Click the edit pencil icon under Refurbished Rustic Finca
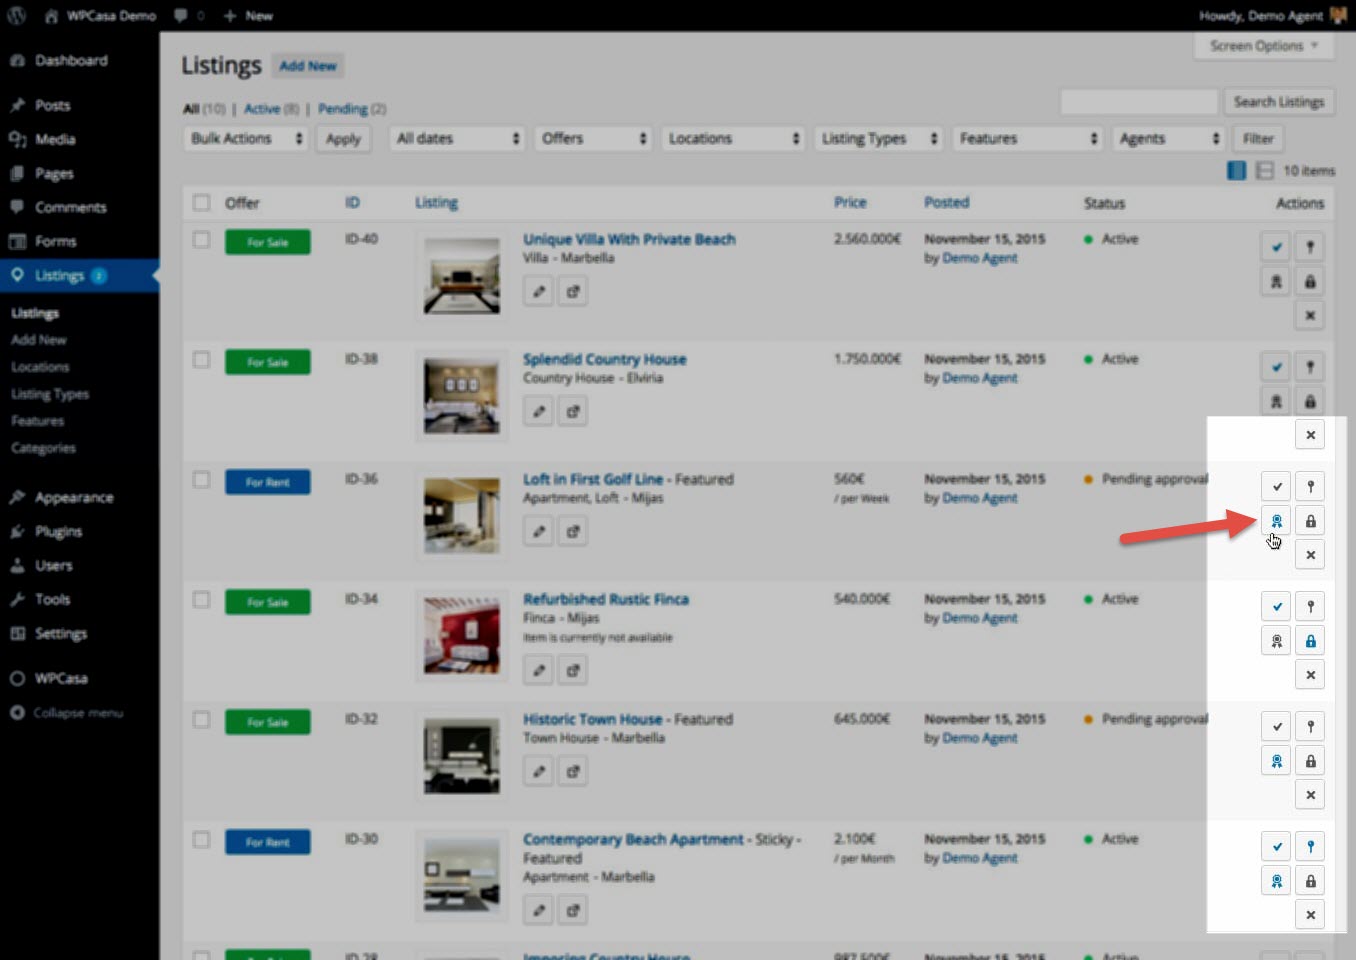The height and width of the screenshot is (960, 1356). tap(538, 670)
